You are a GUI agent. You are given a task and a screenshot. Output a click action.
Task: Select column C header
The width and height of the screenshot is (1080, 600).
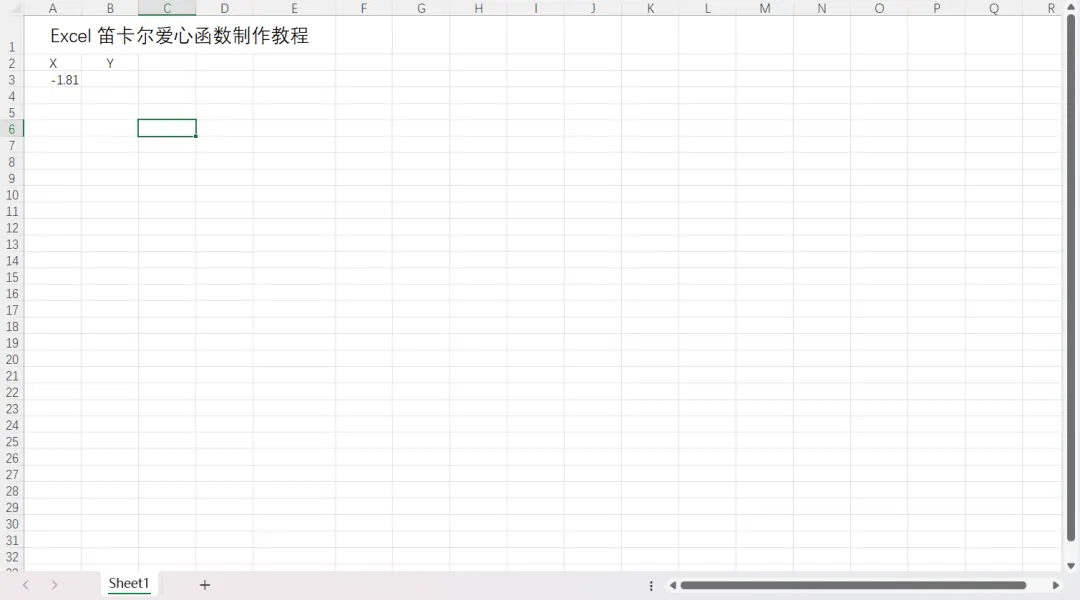click(167, 8)
